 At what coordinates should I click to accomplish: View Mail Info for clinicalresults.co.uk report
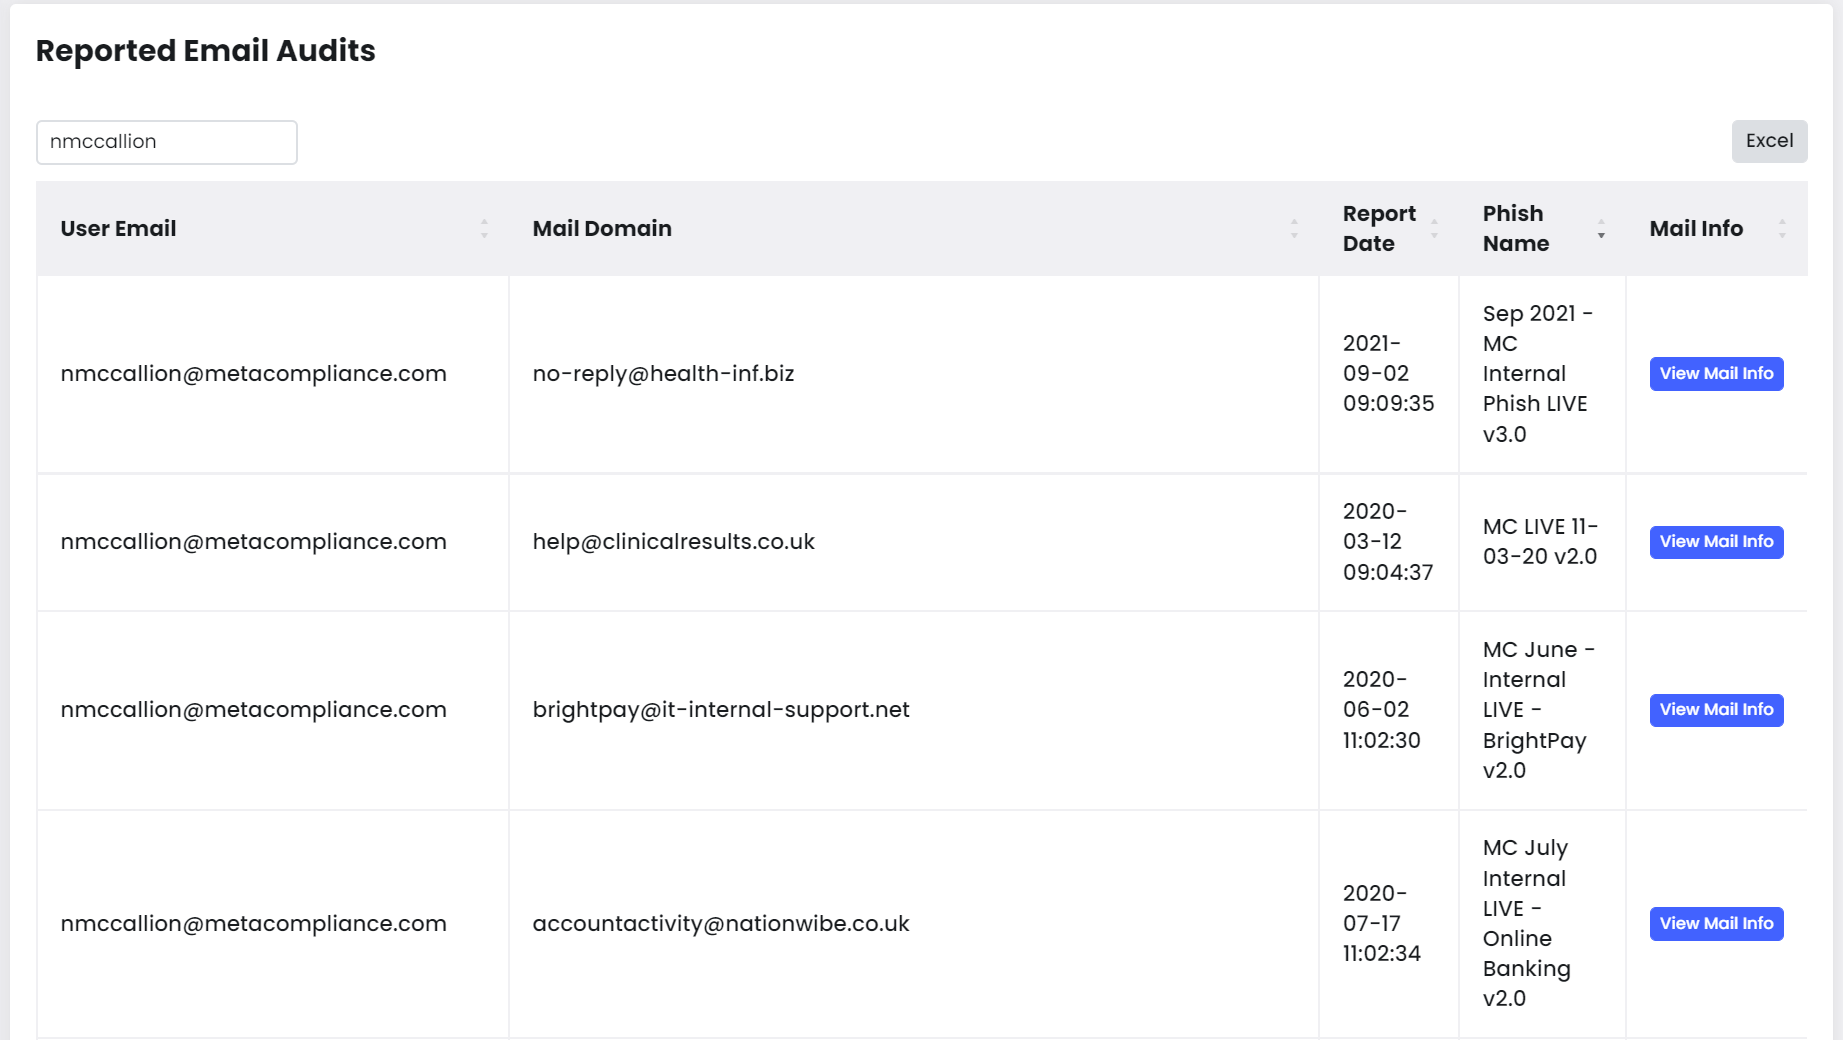(1716, 542)
